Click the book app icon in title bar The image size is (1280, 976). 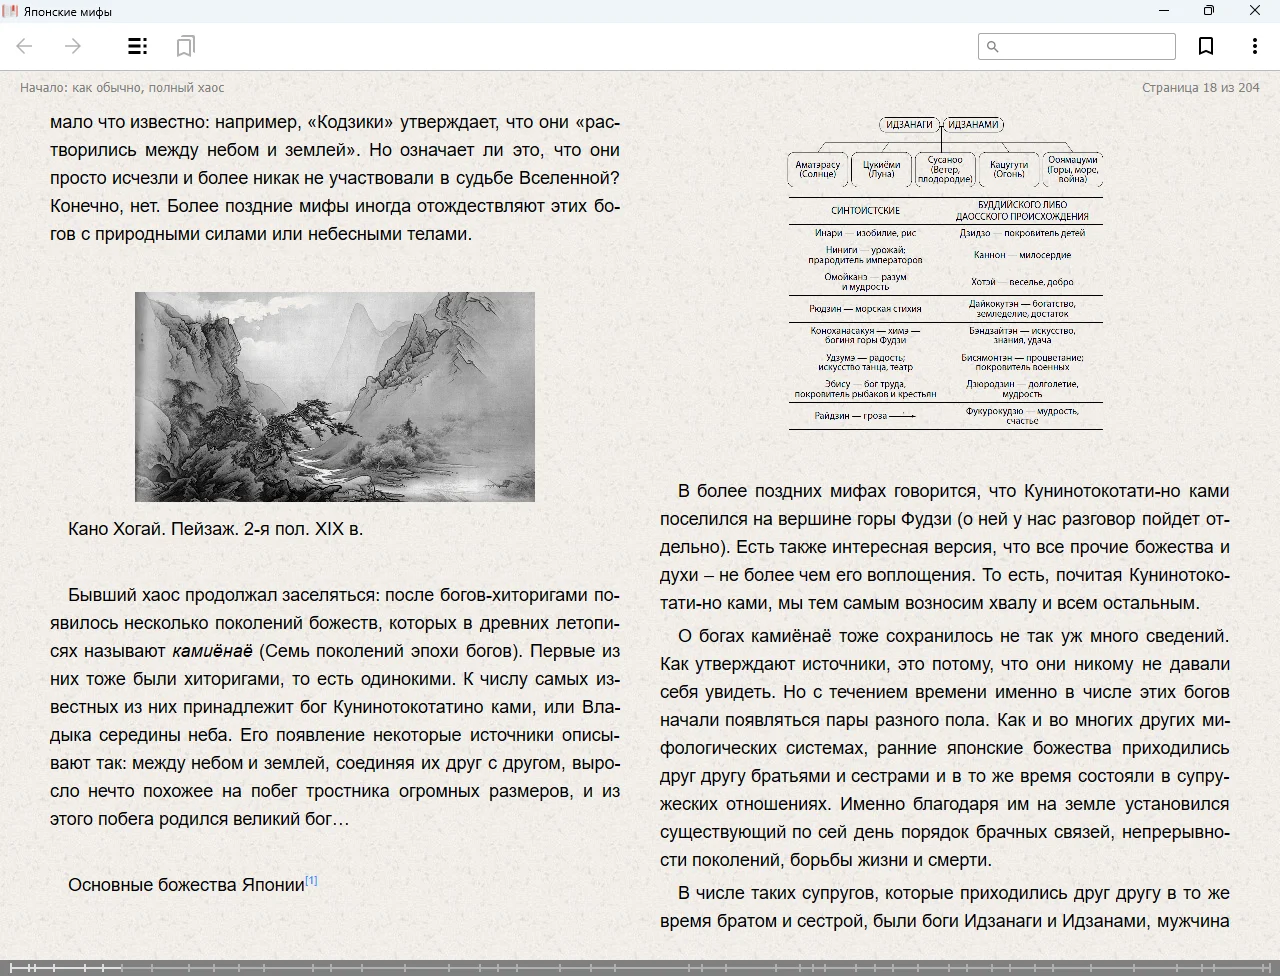click(x=11, y=11)
